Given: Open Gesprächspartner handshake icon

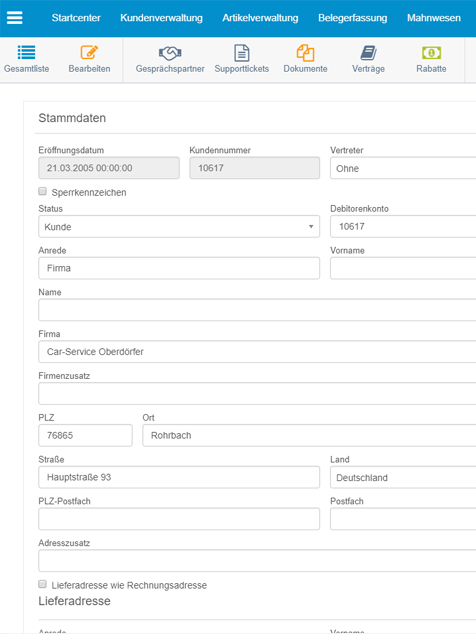Looking at the screenshot, I should (x=170, y=53).
